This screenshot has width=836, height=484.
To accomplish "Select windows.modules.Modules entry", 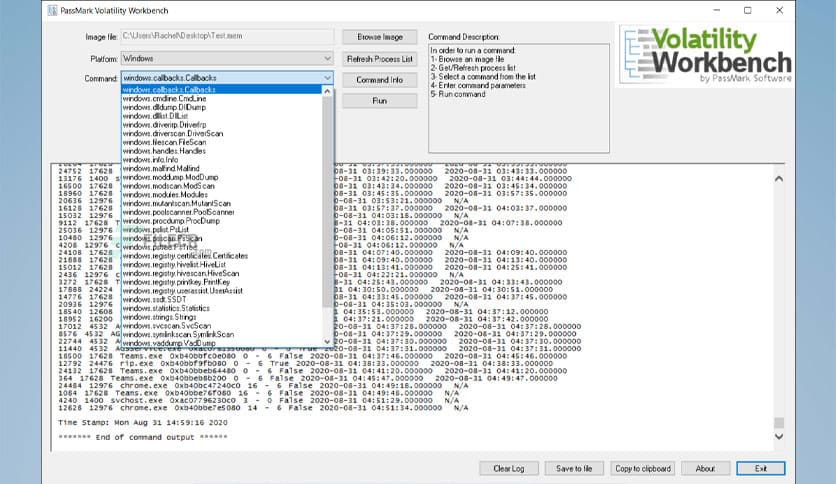I will [221, 195].
